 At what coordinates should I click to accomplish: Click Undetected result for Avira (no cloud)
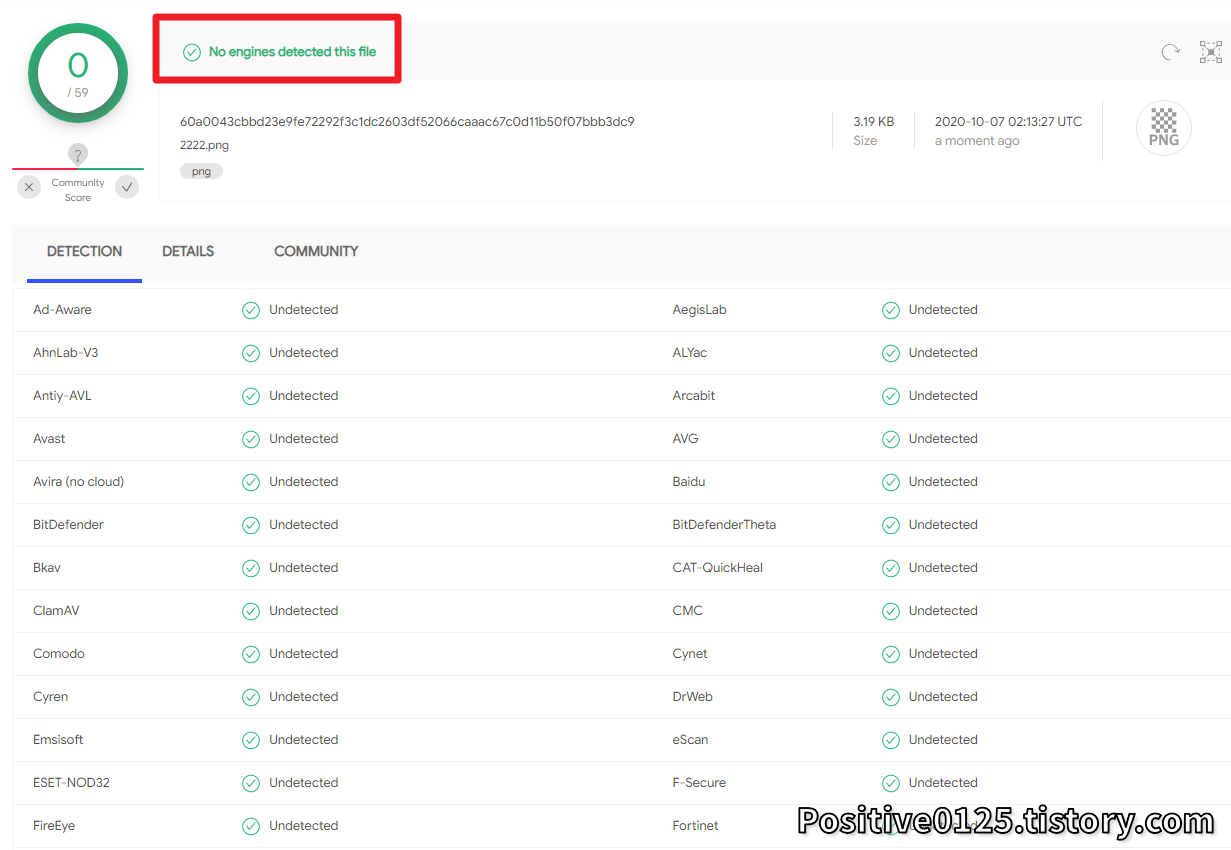pos(303,482)
